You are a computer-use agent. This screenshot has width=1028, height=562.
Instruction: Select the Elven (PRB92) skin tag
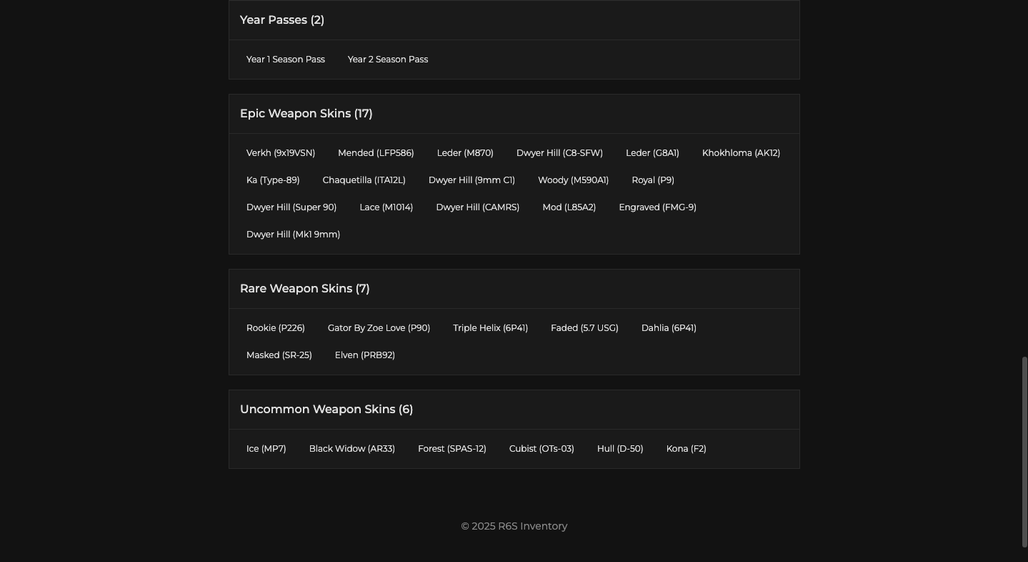365,355
